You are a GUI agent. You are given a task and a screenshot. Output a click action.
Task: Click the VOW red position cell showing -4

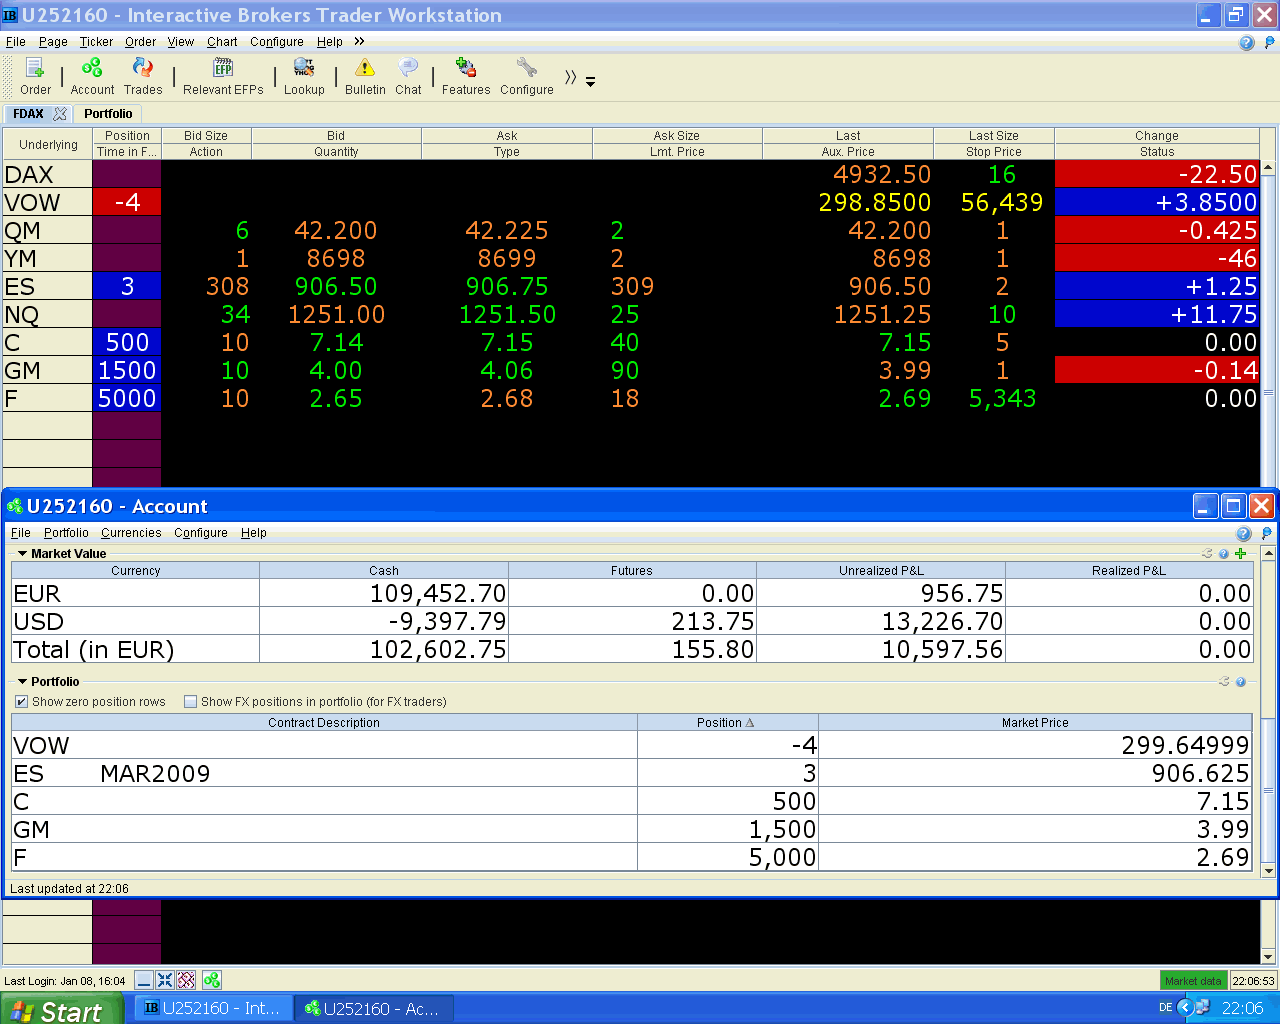[127, 202]
